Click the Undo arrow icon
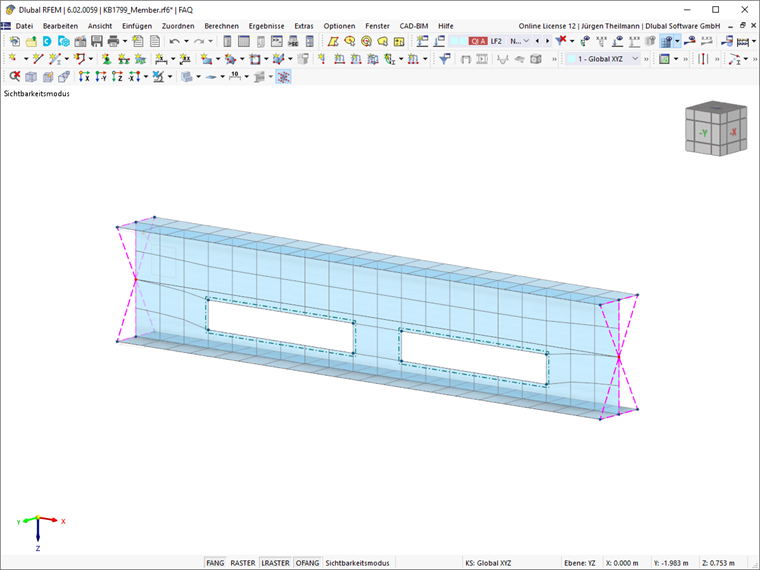Viewport: 760px width, 570px height. coord(175,41)
